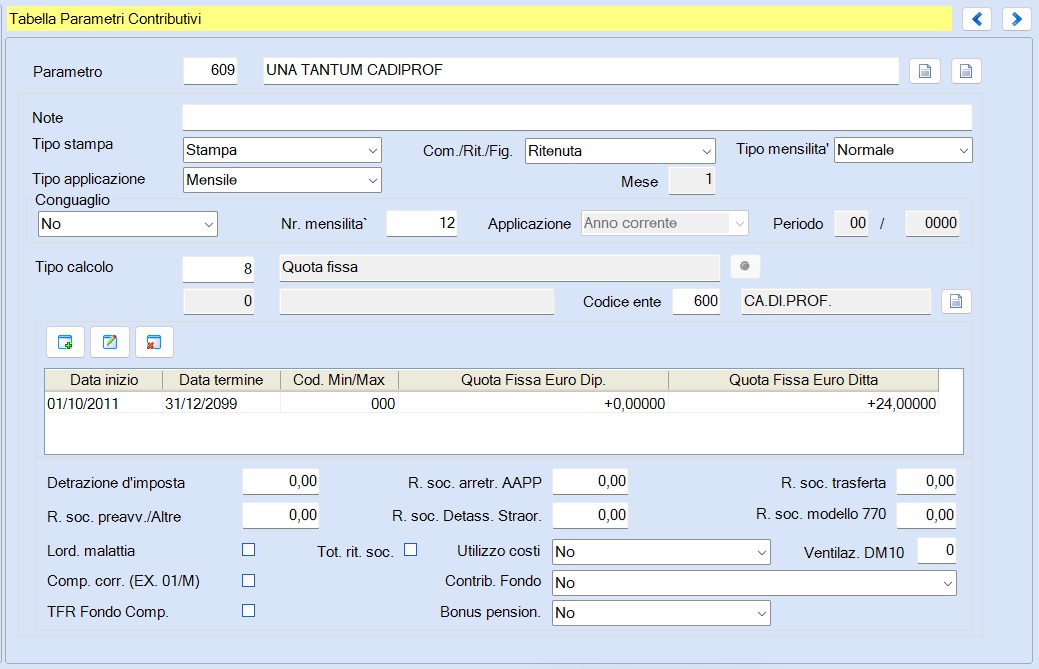Click the R. soc. Detass. Straor. field
The image size is (1039, 669).
point(590,515)
